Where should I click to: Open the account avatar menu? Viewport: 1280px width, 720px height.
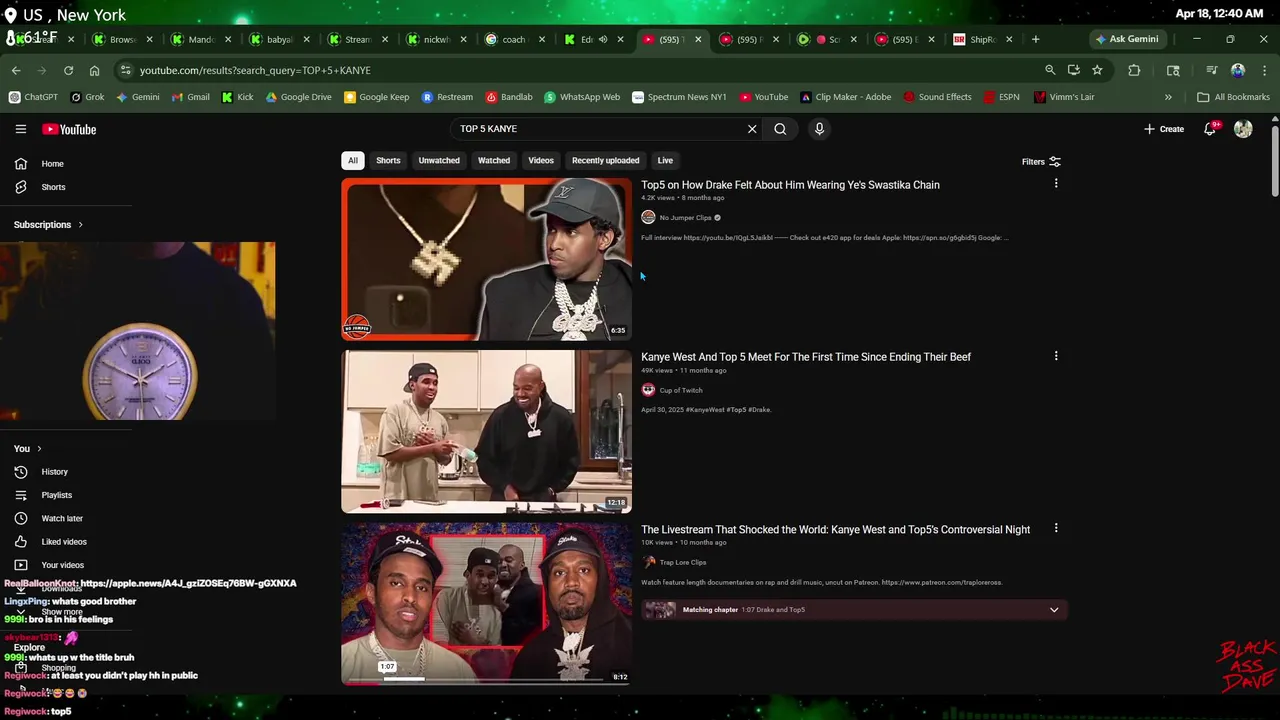tap(1243, 129)
